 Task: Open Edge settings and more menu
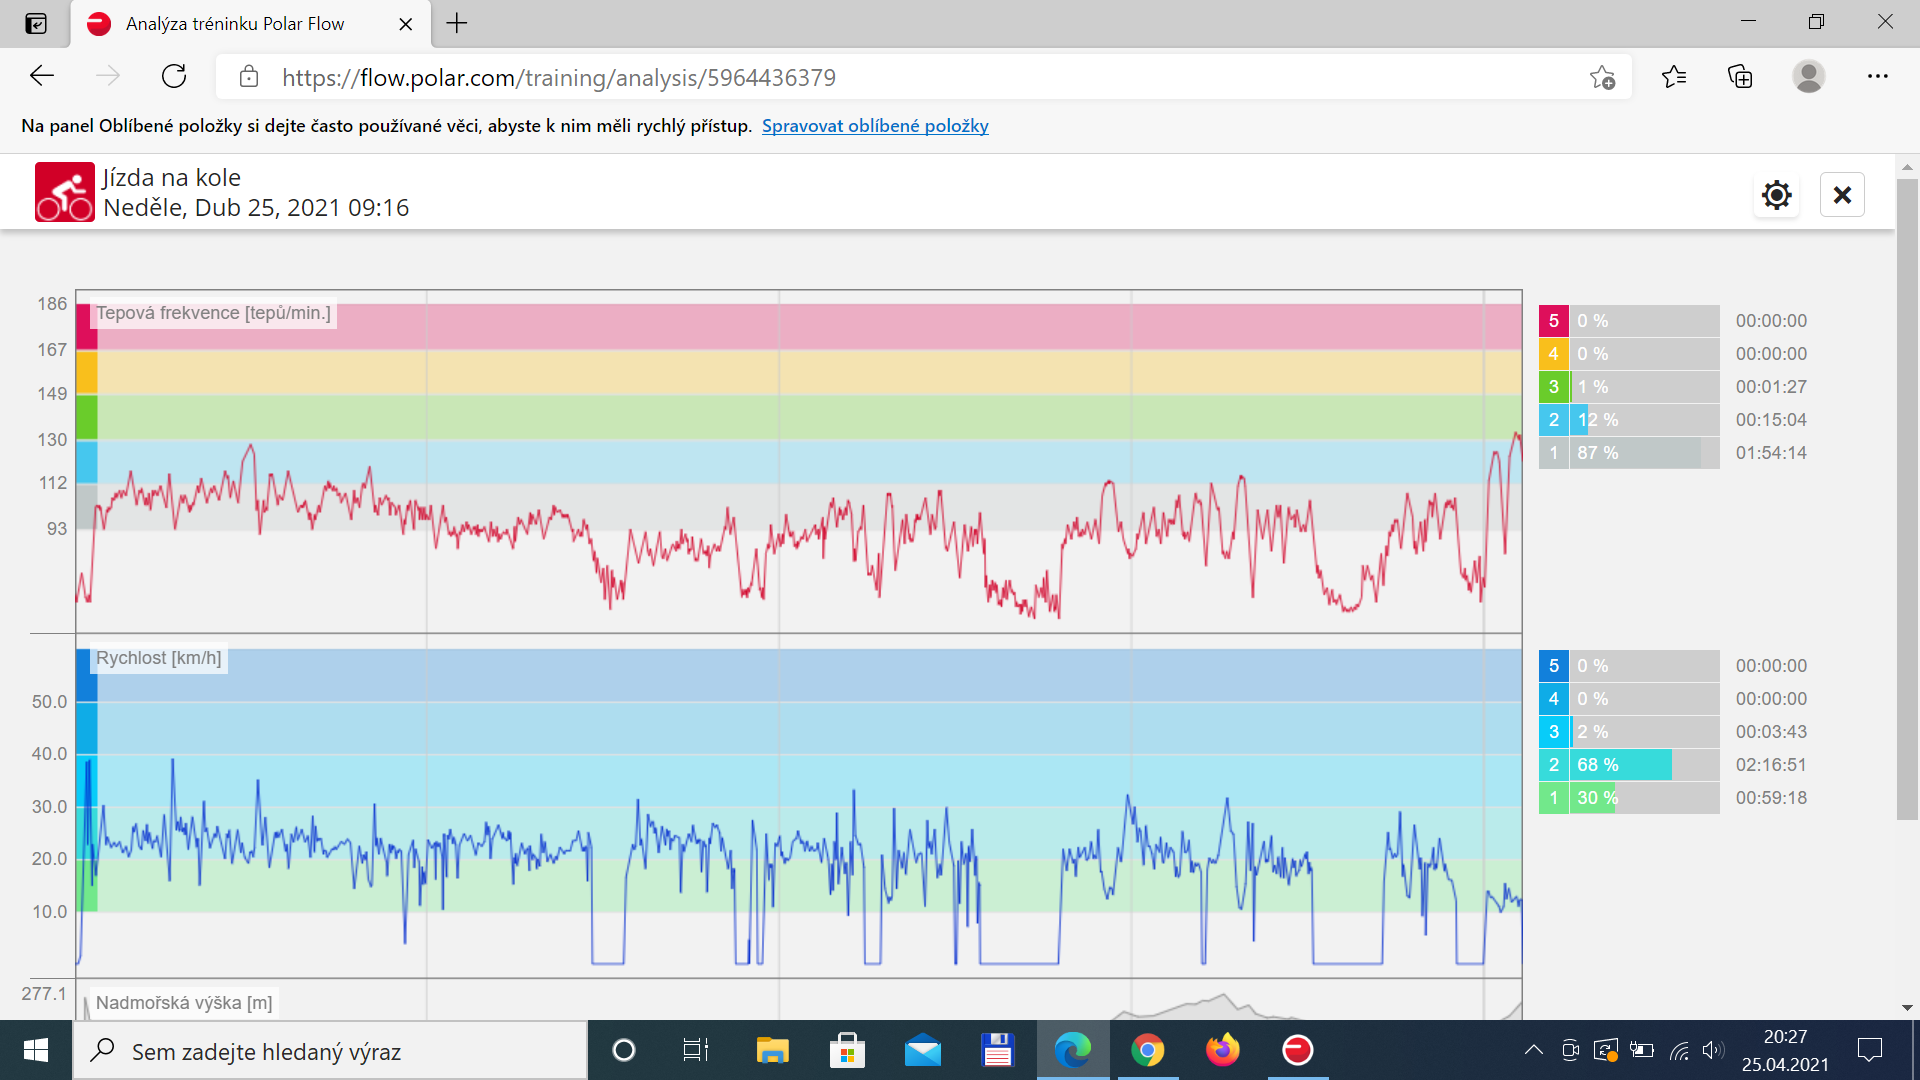[x=1877, y=77]
